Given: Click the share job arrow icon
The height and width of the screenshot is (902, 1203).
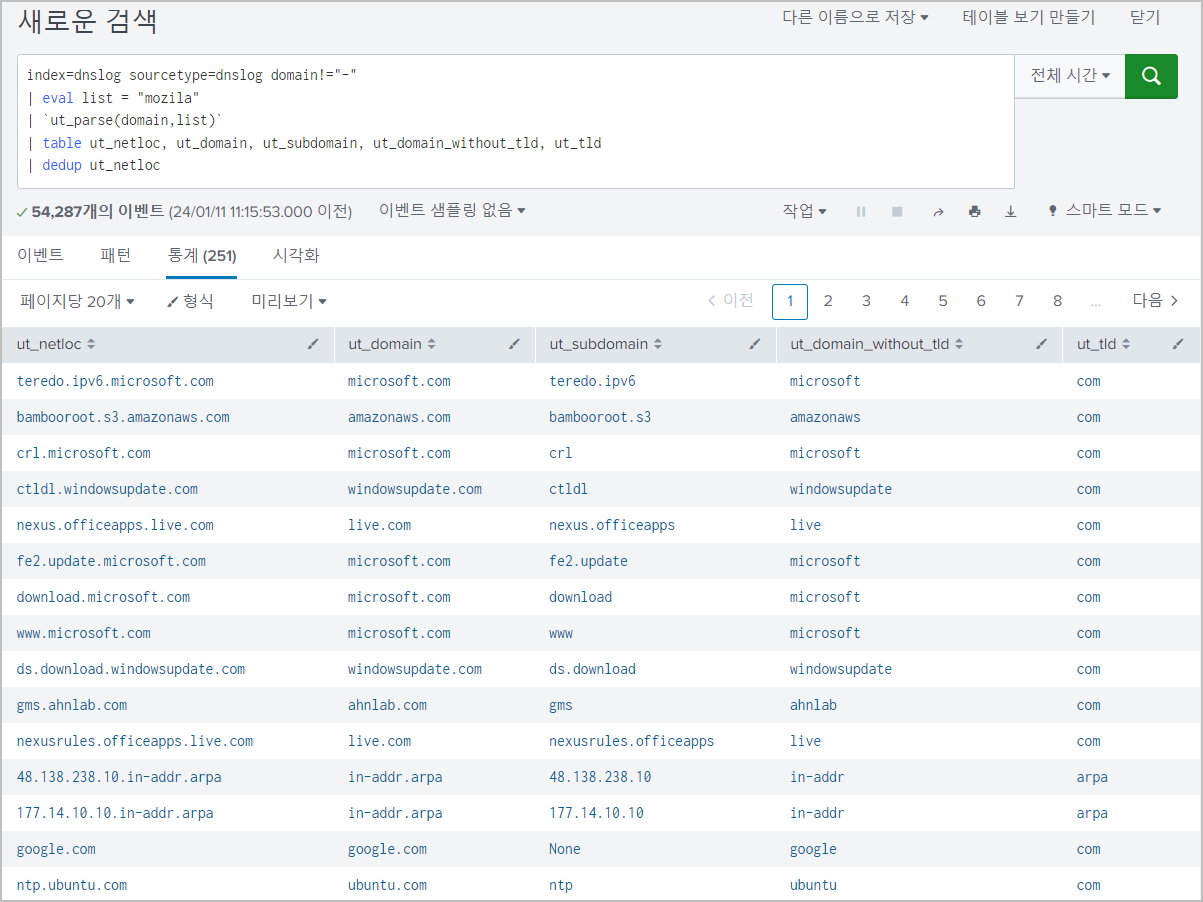Looking at the screenshot, I should coord(938,212).
